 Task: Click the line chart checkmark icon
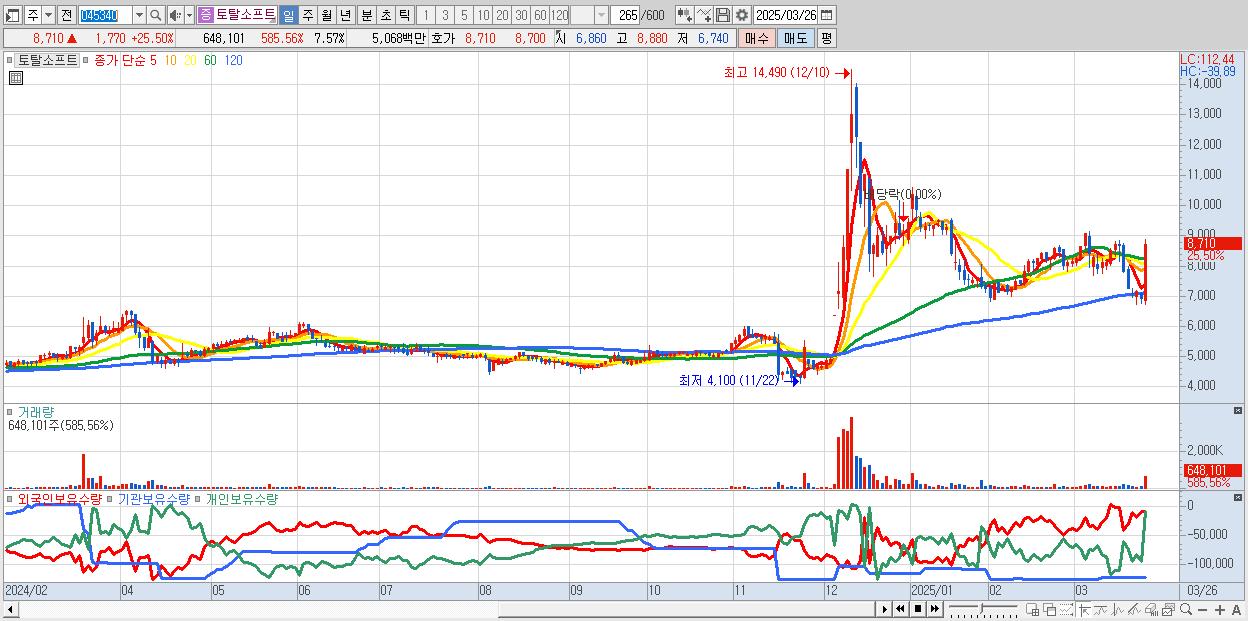coord(703,15)
